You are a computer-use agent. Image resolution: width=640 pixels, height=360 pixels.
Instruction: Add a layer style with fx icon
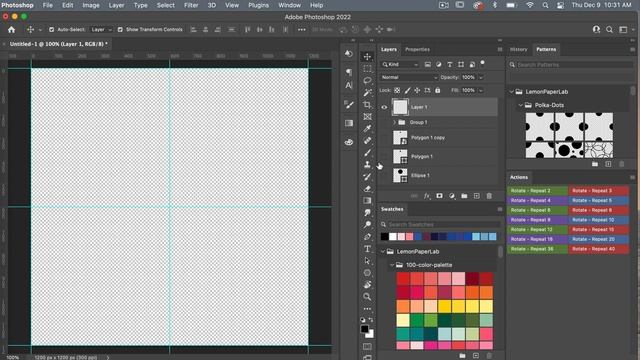tap(427, 196)
